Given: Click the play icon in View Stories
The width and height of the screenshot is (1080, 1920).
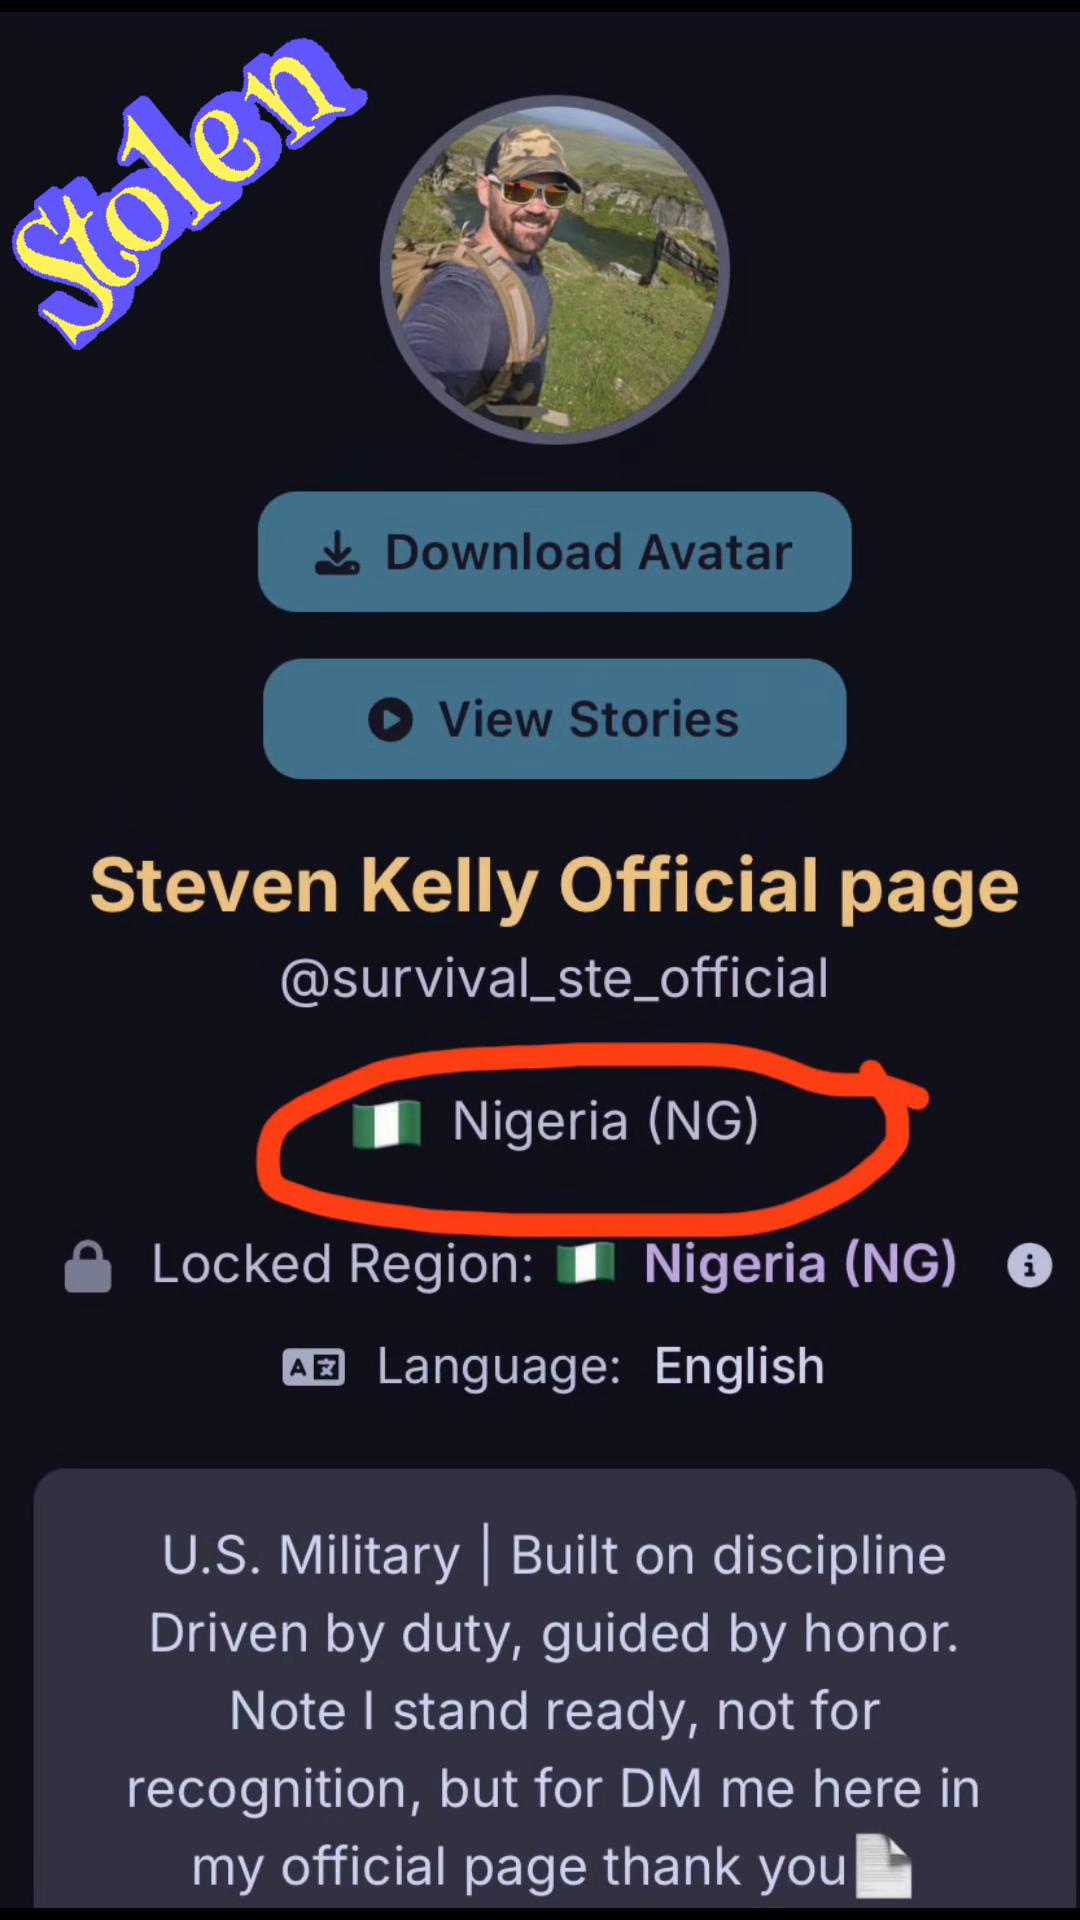Looking at the screenshot, I should click(x=390, y=719).
